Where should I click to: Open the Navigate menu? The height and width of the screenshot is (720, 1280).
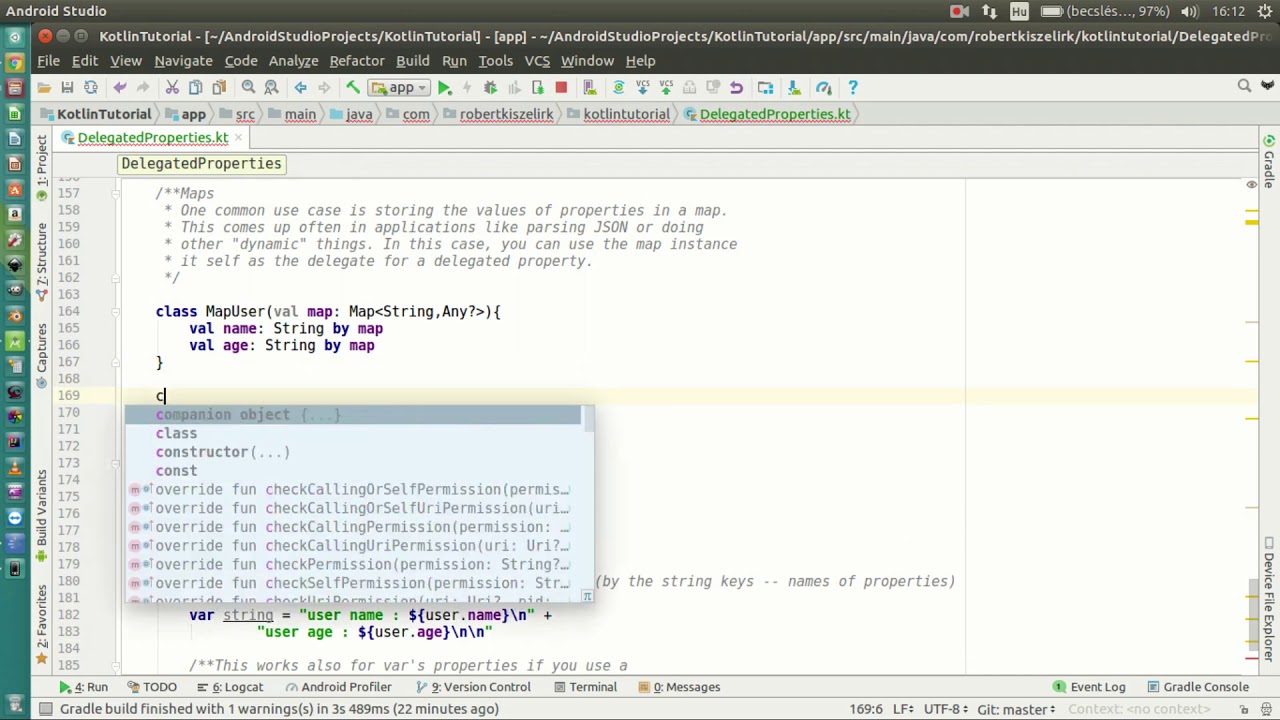pos(183,61)
